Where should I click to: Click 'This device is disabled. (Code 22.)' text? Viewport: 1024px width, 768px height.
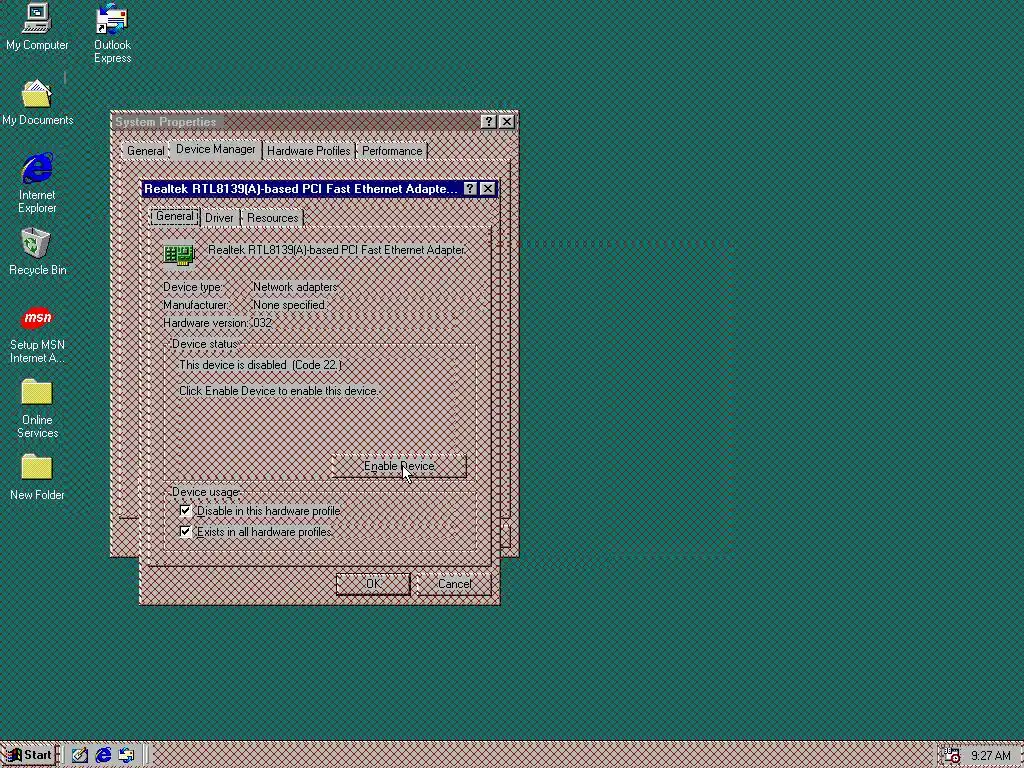[260, 365]
